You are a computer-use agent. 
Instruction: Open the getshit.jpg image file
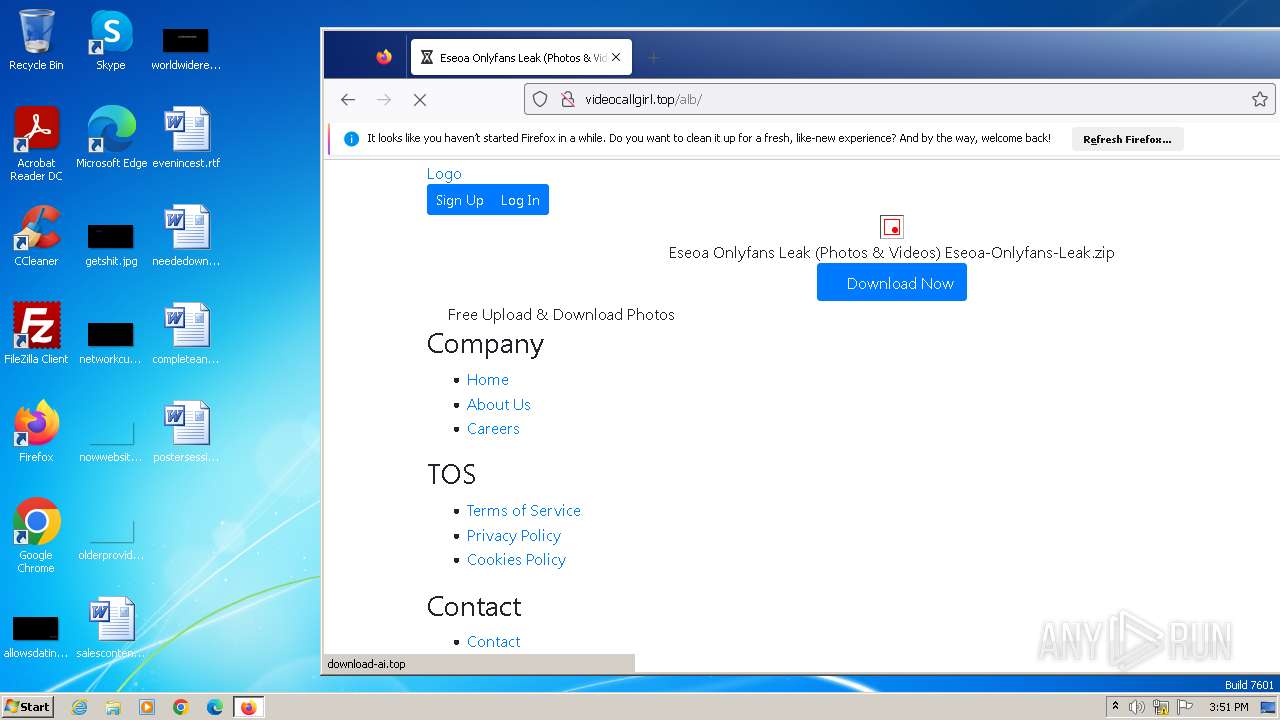pyautogui.click(x=111, y=244)
